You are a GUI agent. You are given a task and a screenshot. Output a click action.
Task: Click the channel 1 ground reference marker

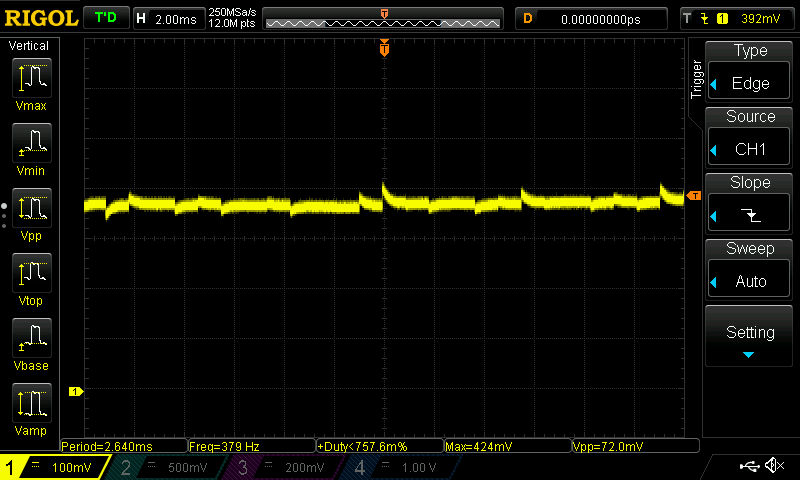(76, 391)
